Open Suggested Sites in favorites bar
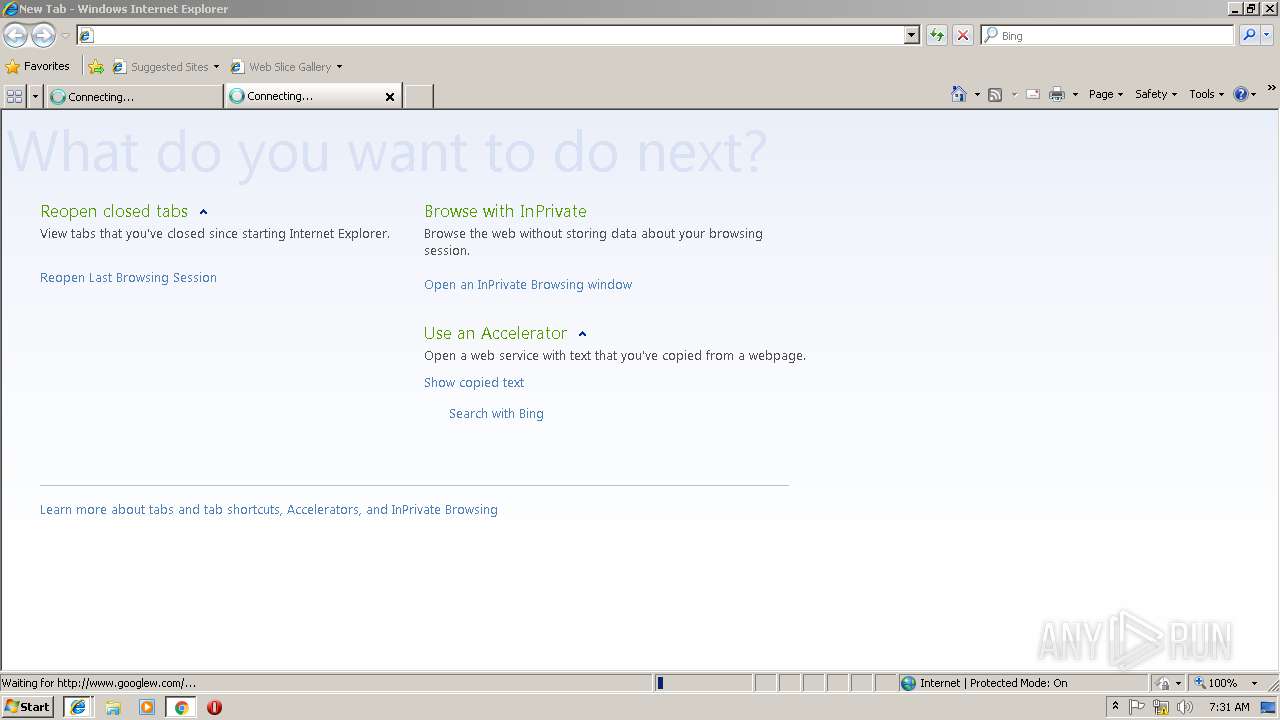 tap(166, 67)
